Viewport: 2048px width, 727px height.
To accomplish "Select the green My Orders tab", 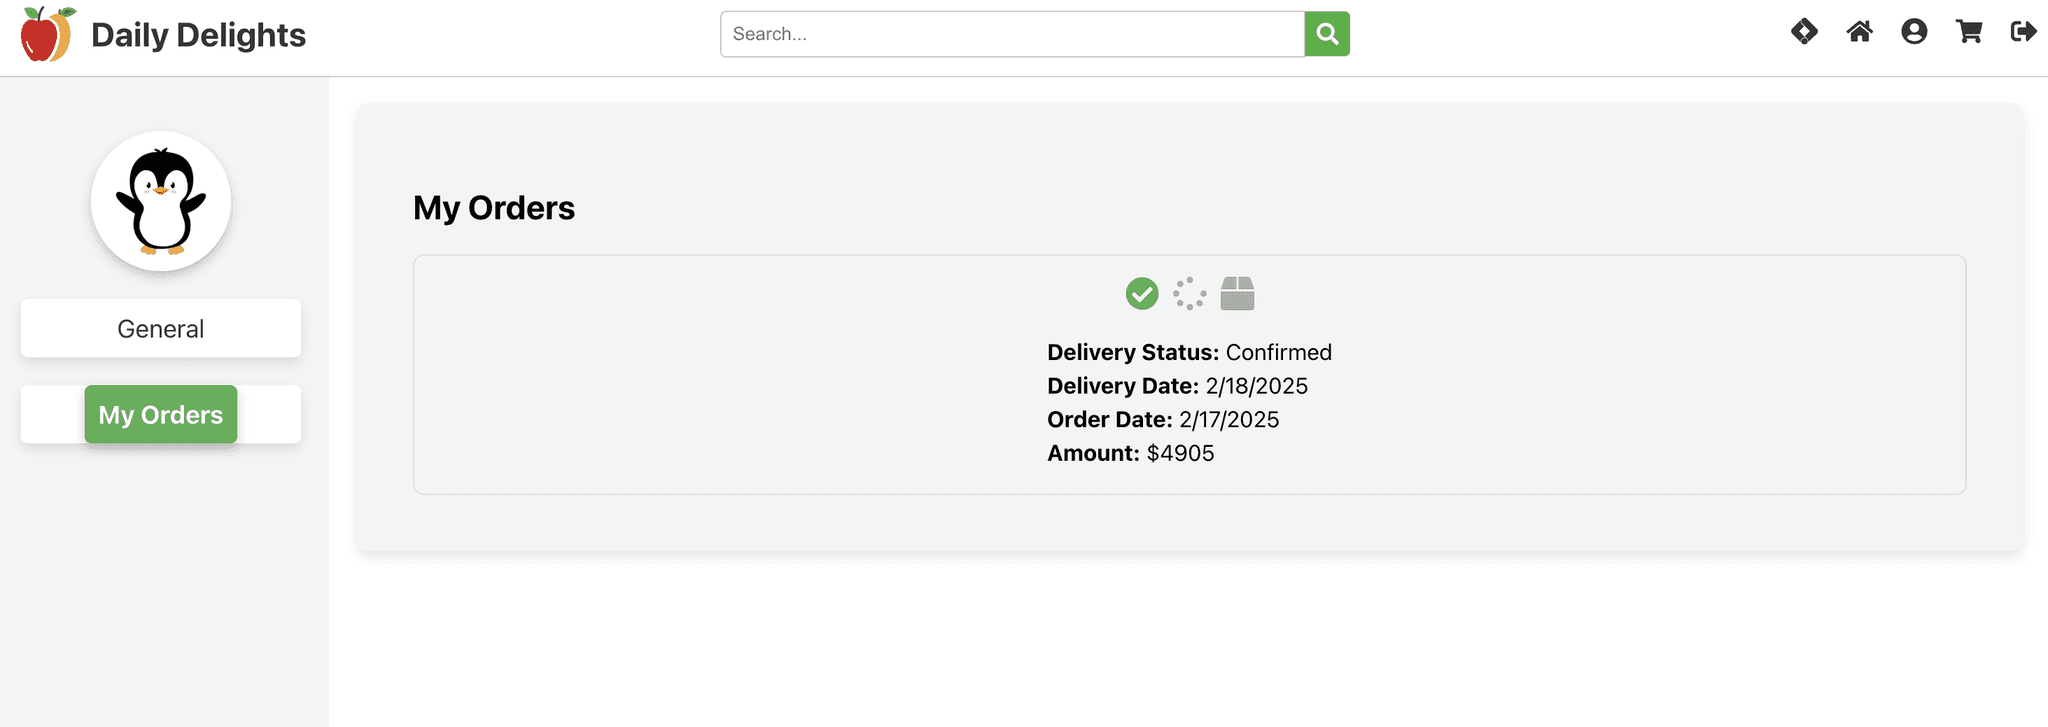I will 160,414.
